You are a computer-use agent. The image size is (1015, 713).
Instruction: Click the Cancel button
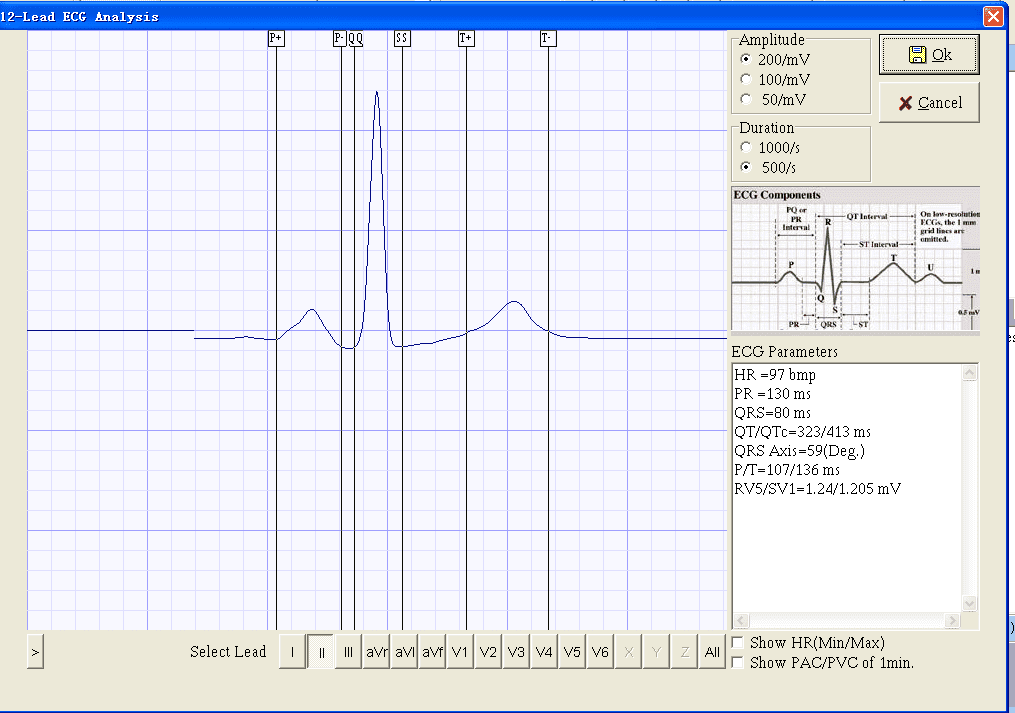(929, 102)
